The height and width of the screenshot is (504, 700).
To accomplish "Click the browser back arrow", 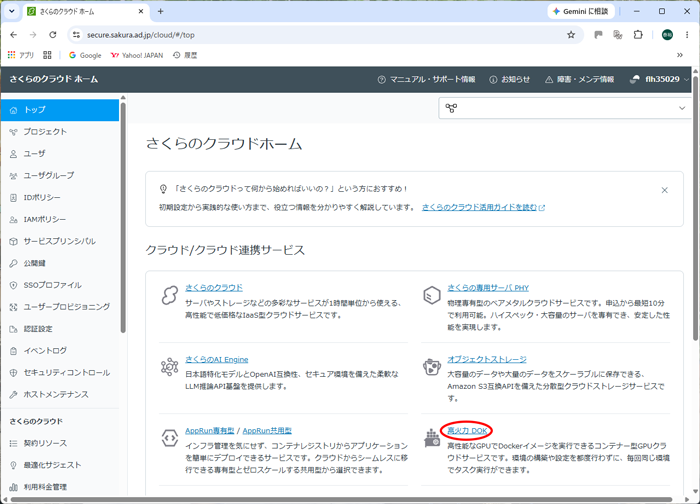I will coord(13,35).
